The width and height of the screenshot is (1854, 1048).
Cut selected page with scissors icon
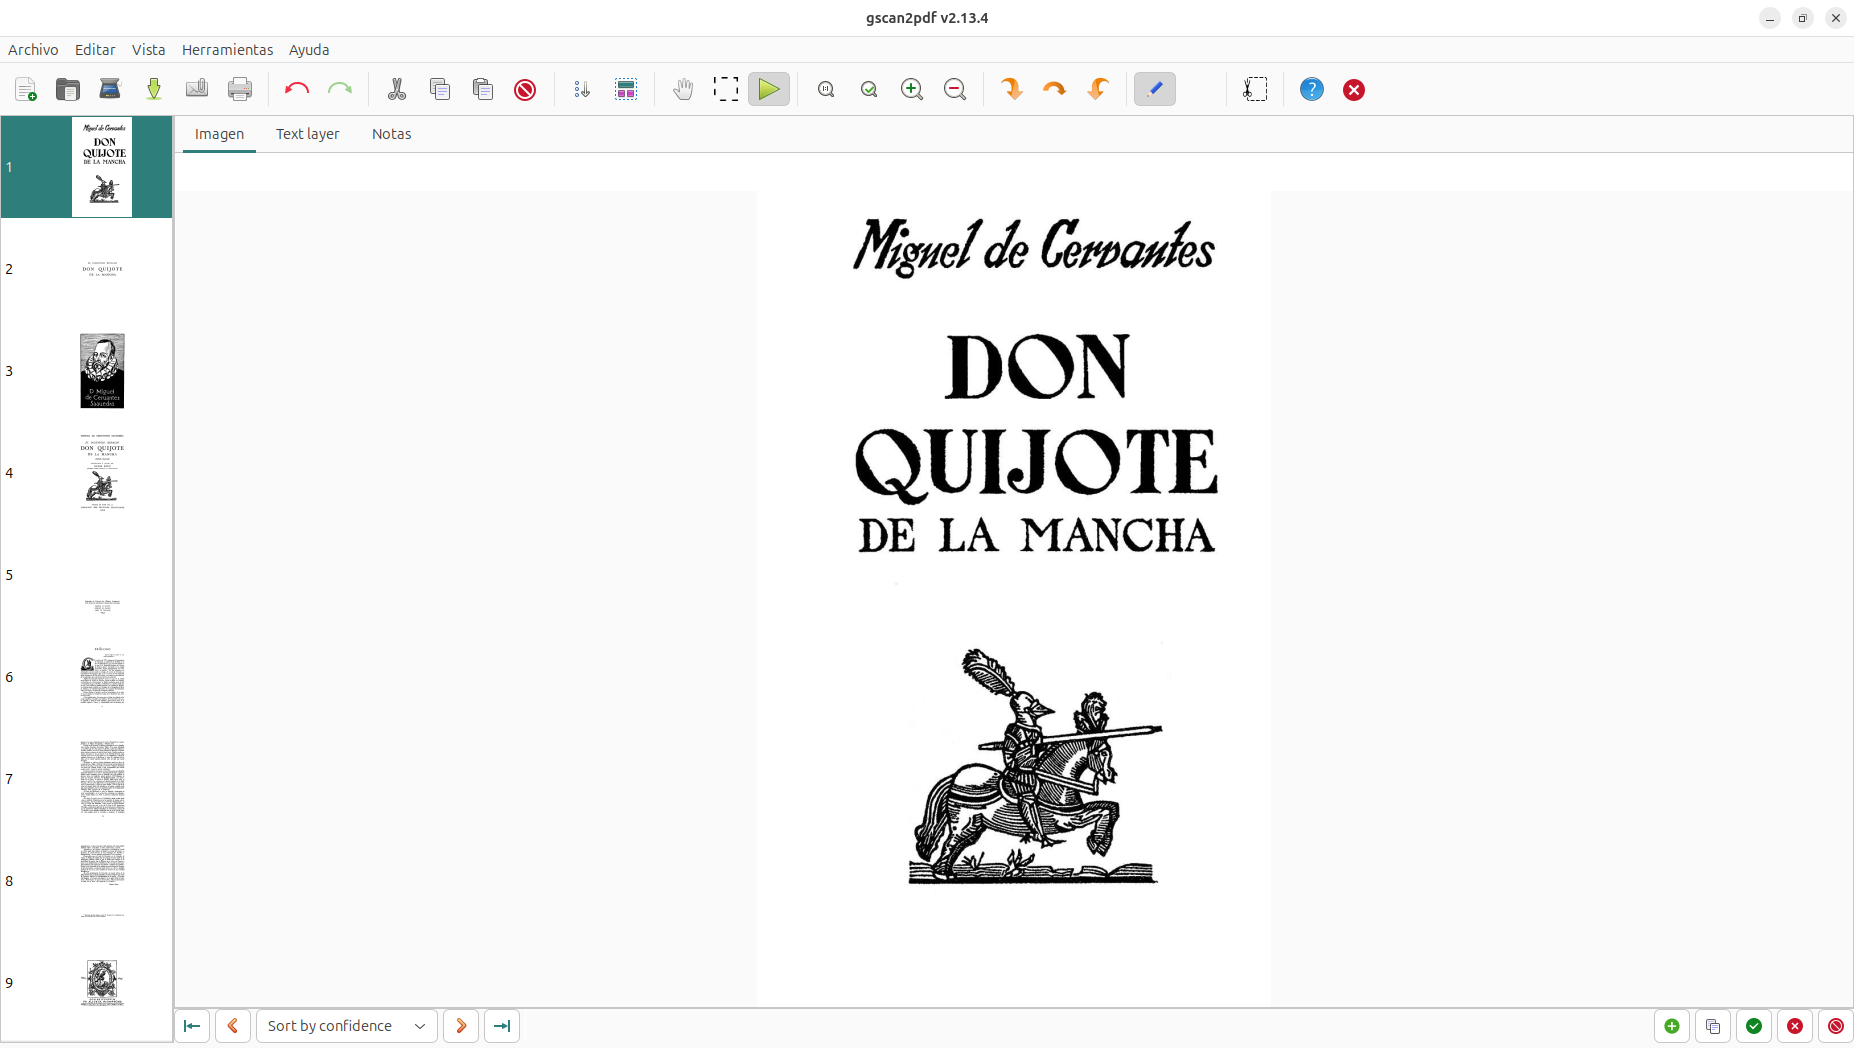pos(397,90)
